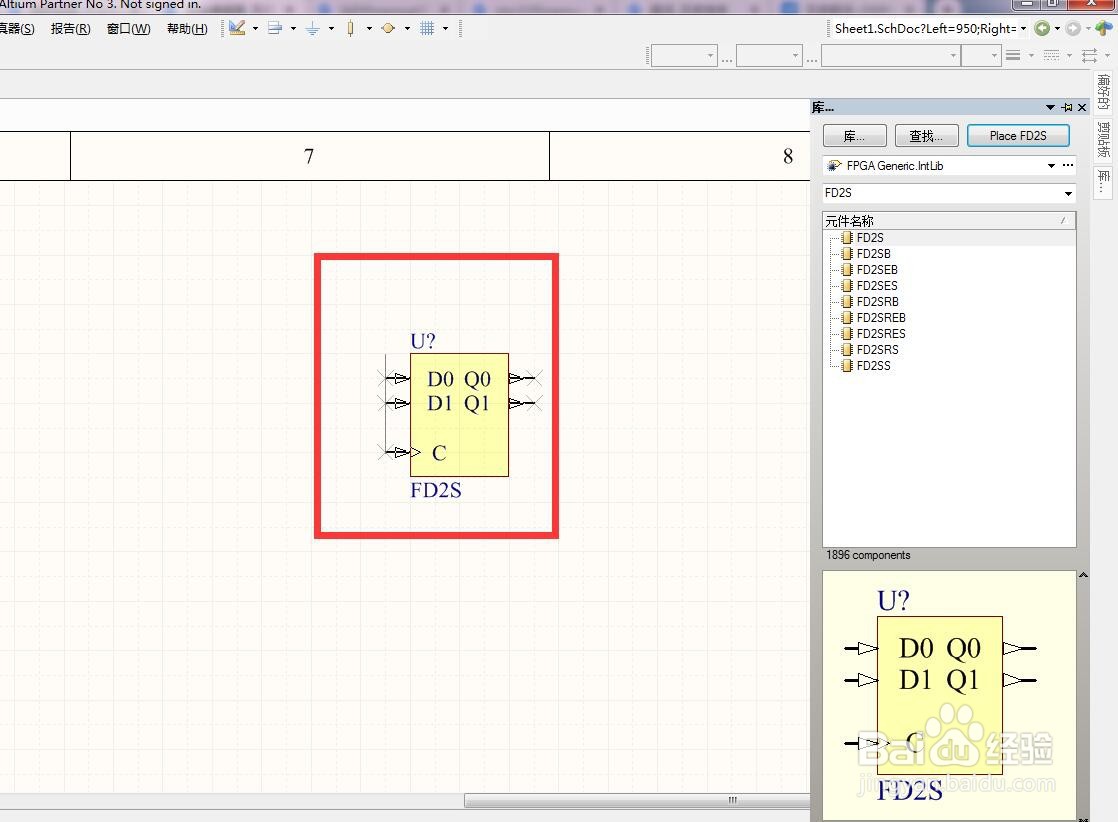Click the FD2S symbol preview thumbnail
The height and width of the screenshot is (822, 1118).
tap(948, 695)
